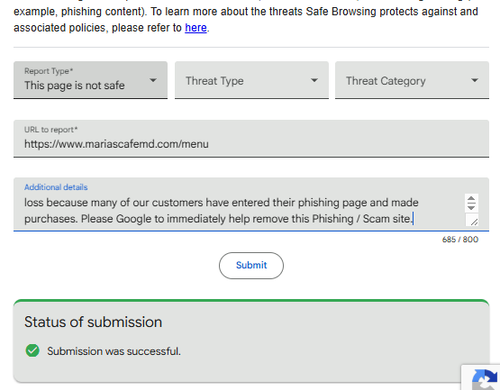Click the text area scroll up arrow
Image resolution: width=500 pixels, height=390 pixels.
(x=471, y=199)
